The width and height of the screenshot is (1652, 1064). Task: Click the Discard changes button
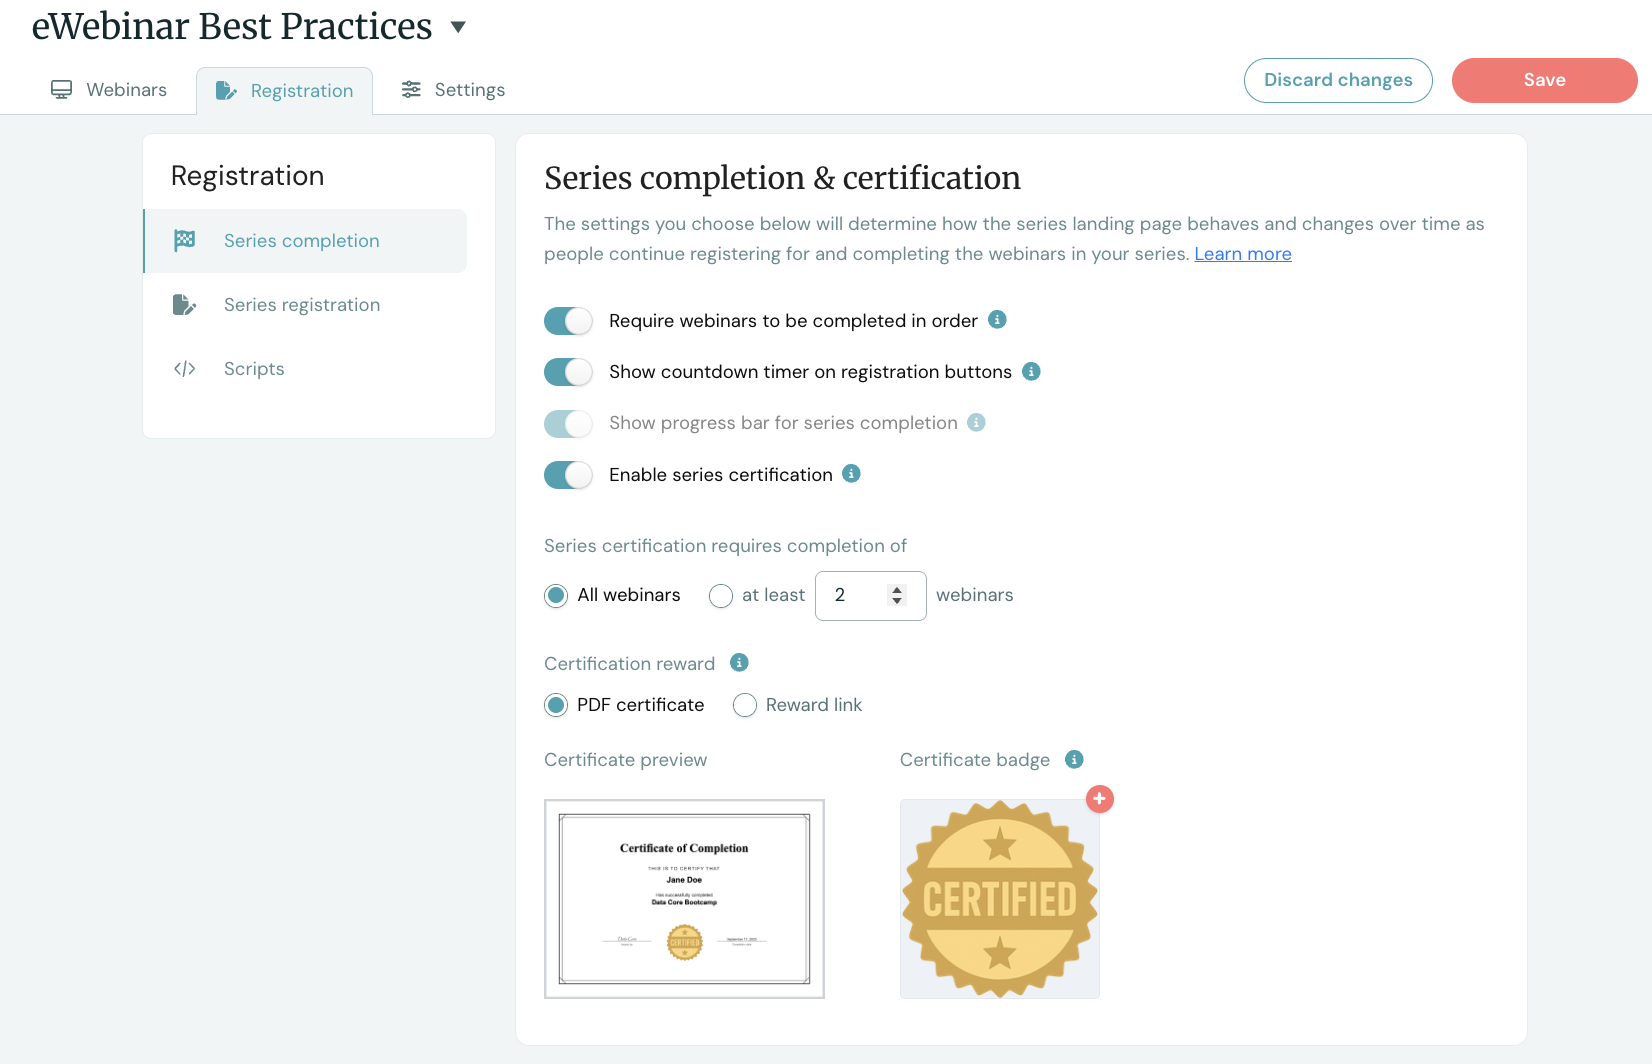[x=1338, y=80]
